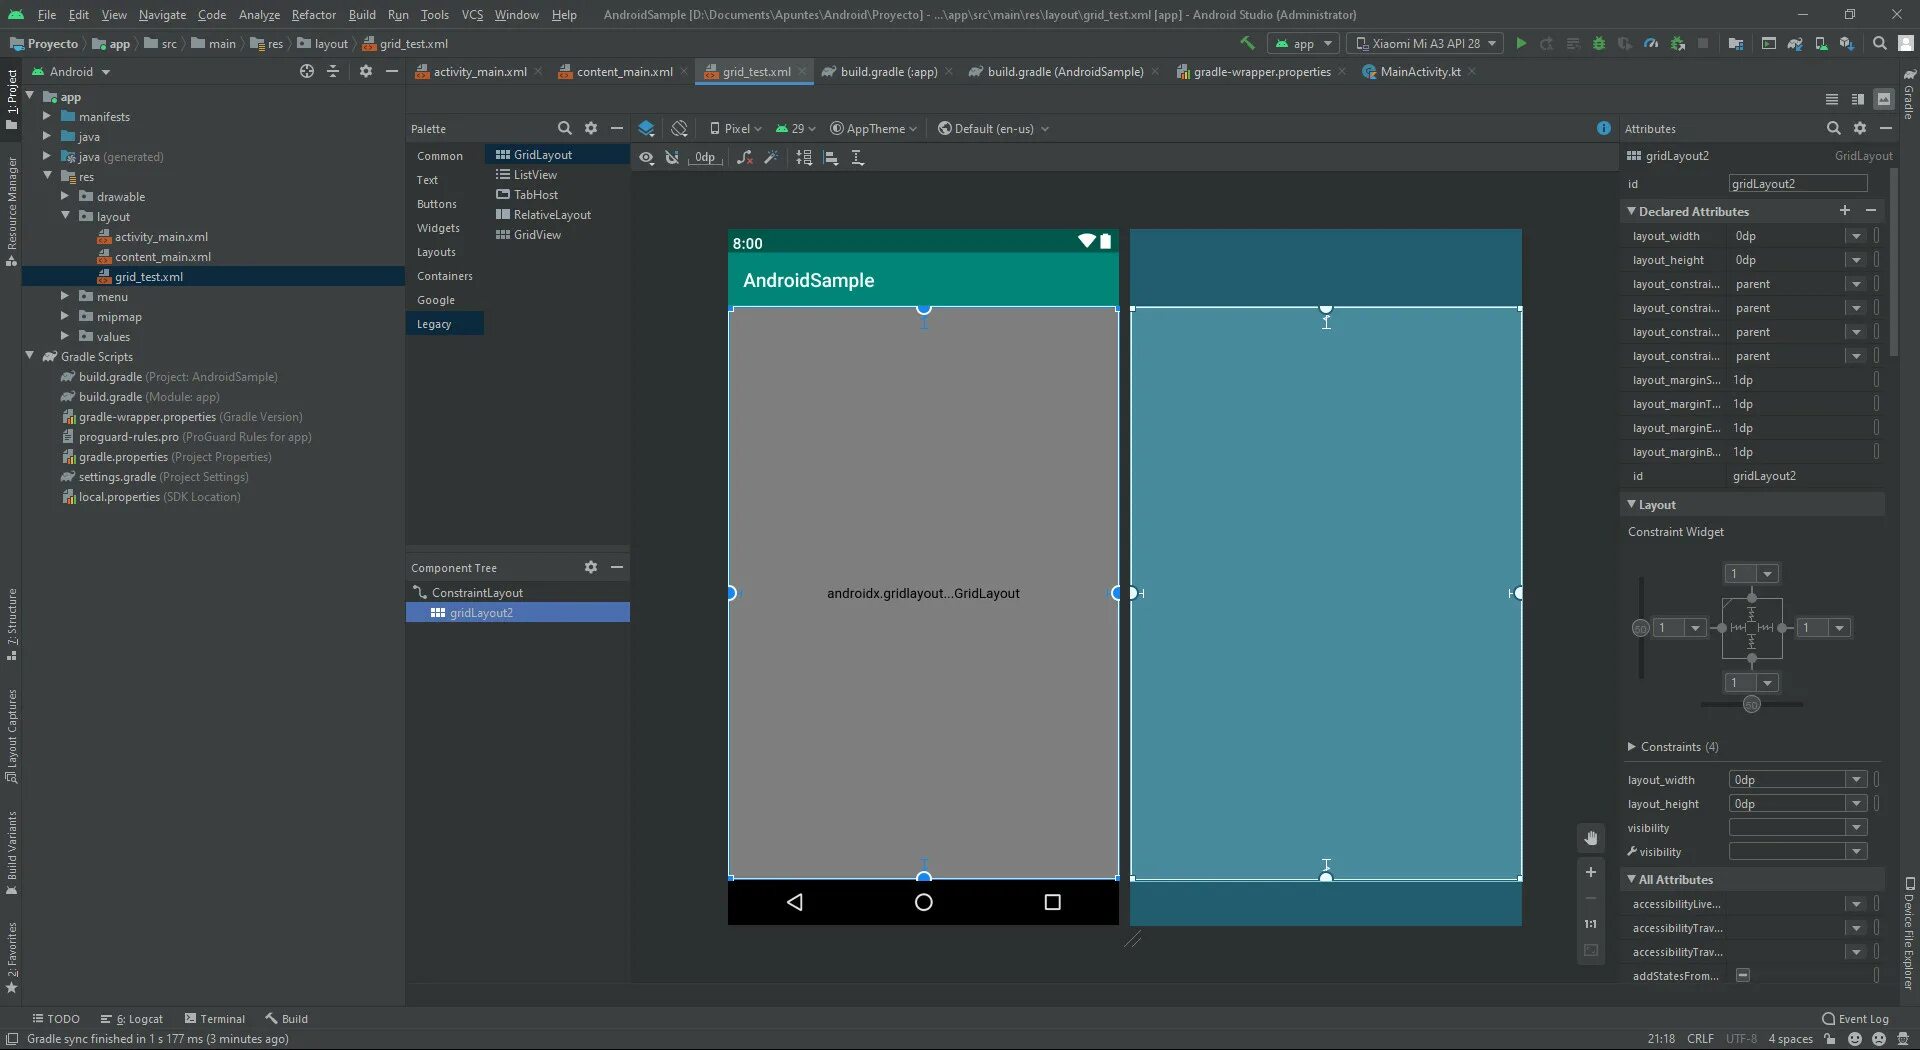Viewport: 1920px width, 1050px height.
Task: Expand the Constraints section in Attributes
Action: pos(1632,747)
